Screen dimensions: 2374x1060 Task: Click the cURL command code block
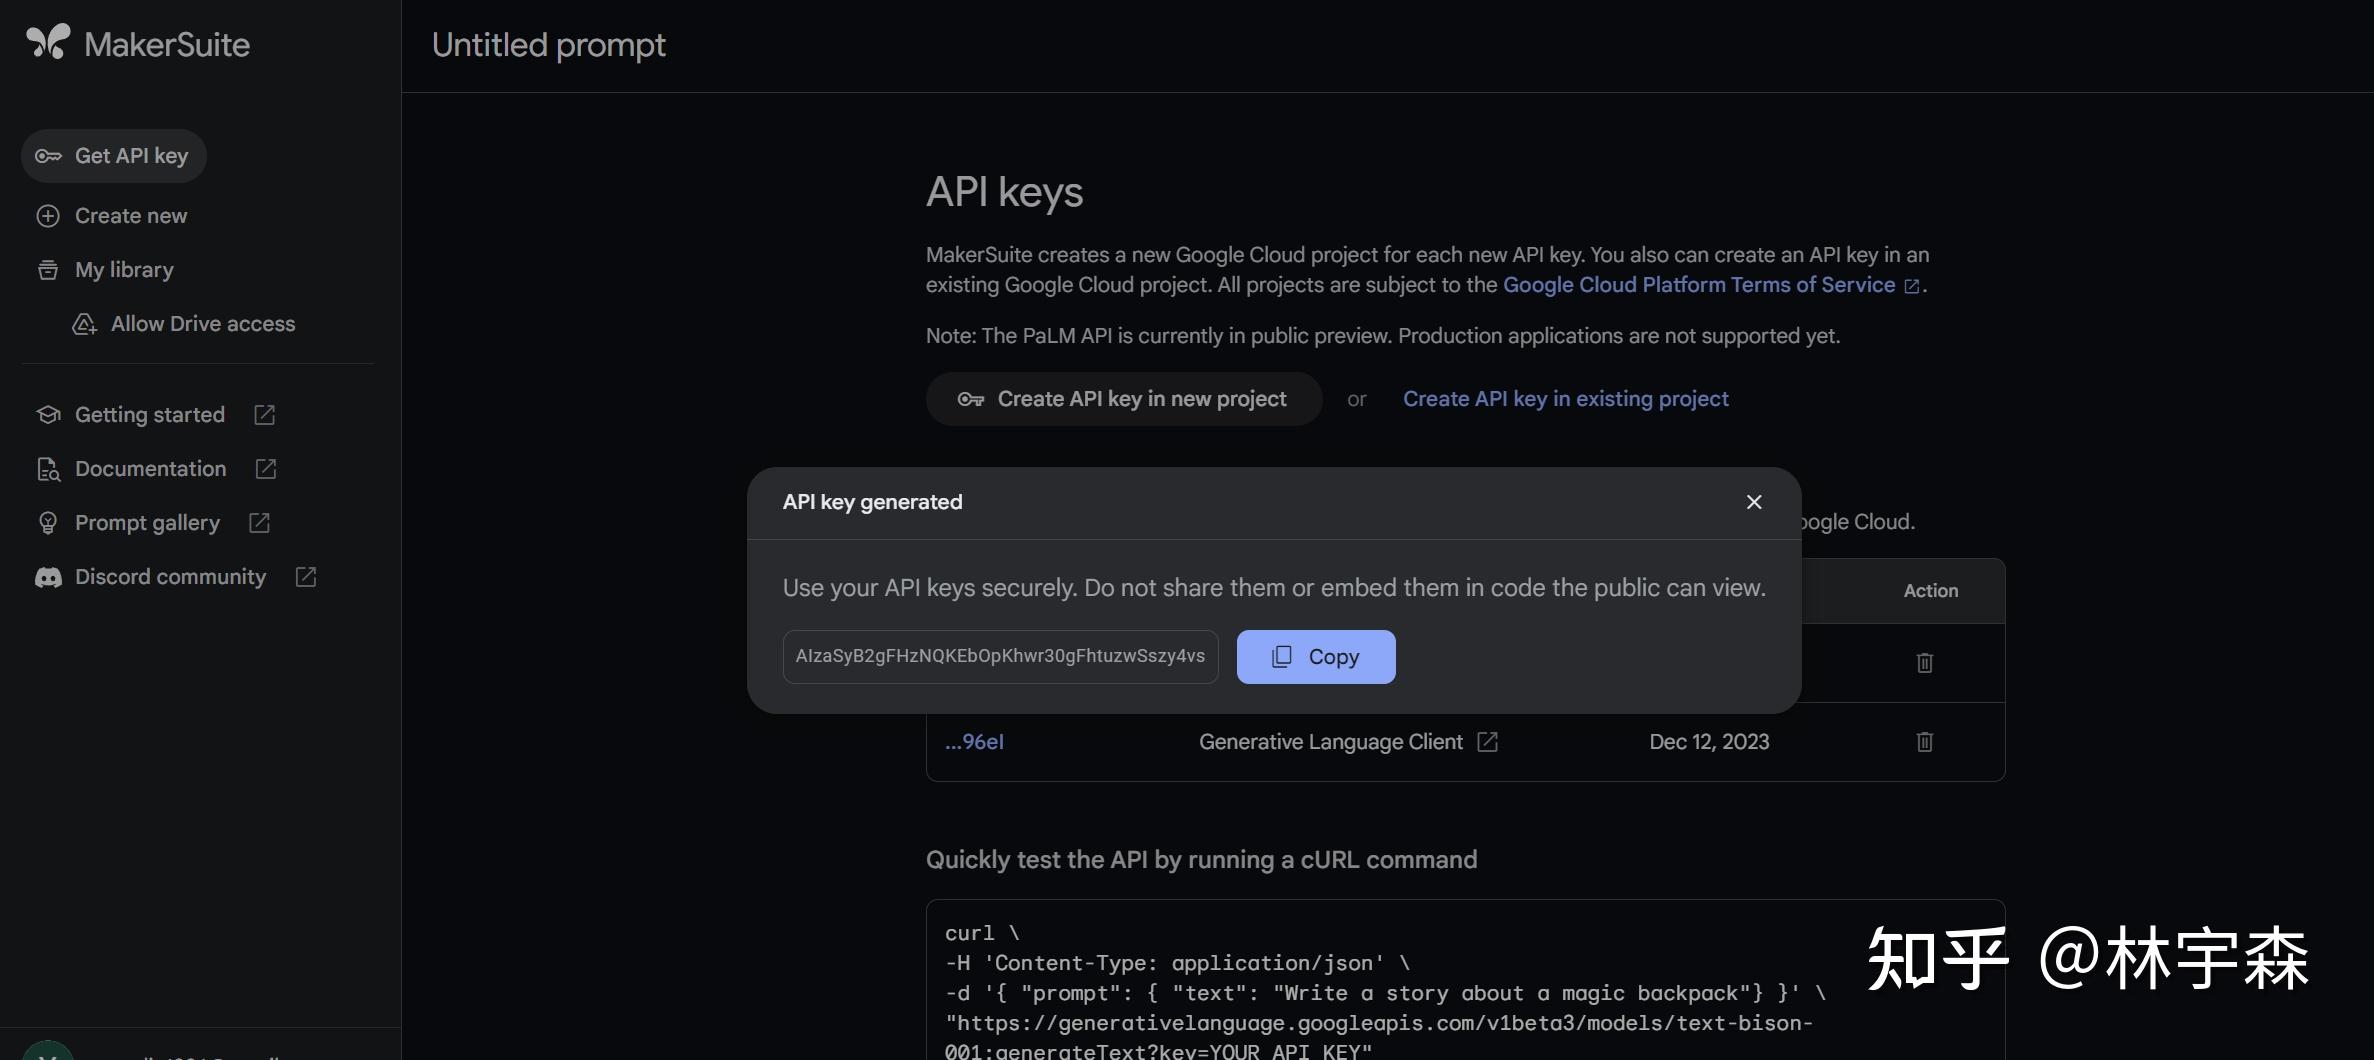[1465, 980]
